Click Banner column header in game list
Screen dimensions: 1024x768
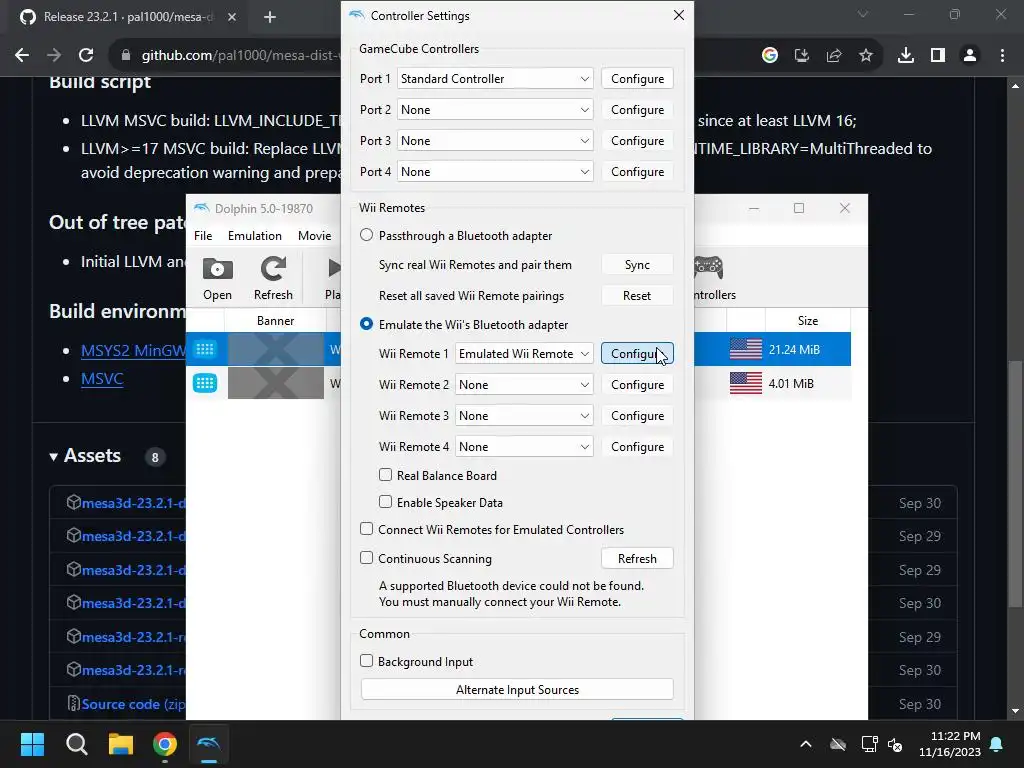point(275,321)
